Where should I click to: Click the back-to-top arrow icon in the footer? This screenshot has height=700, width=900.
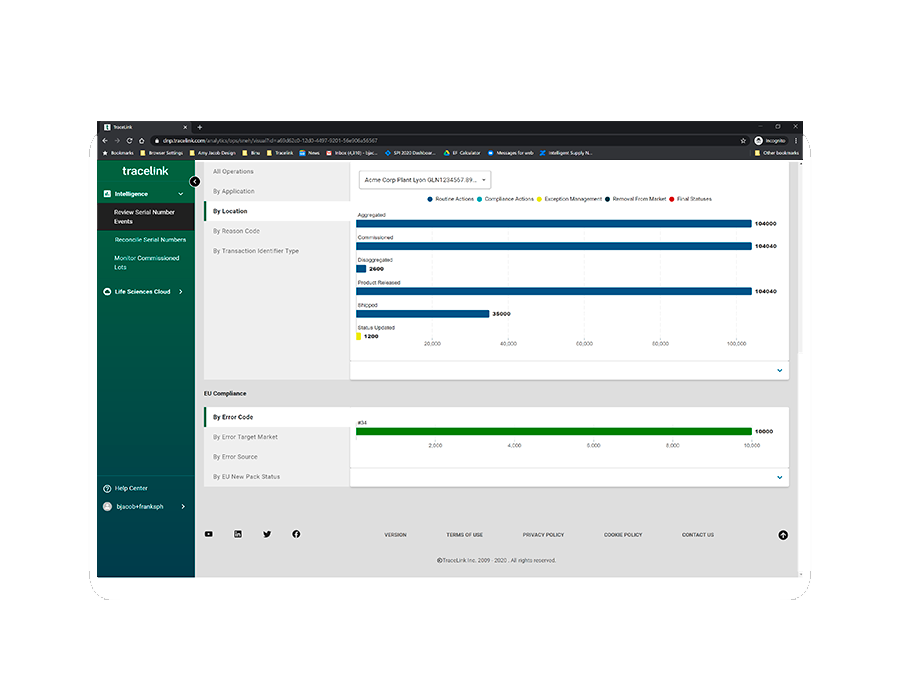[783, 535]
